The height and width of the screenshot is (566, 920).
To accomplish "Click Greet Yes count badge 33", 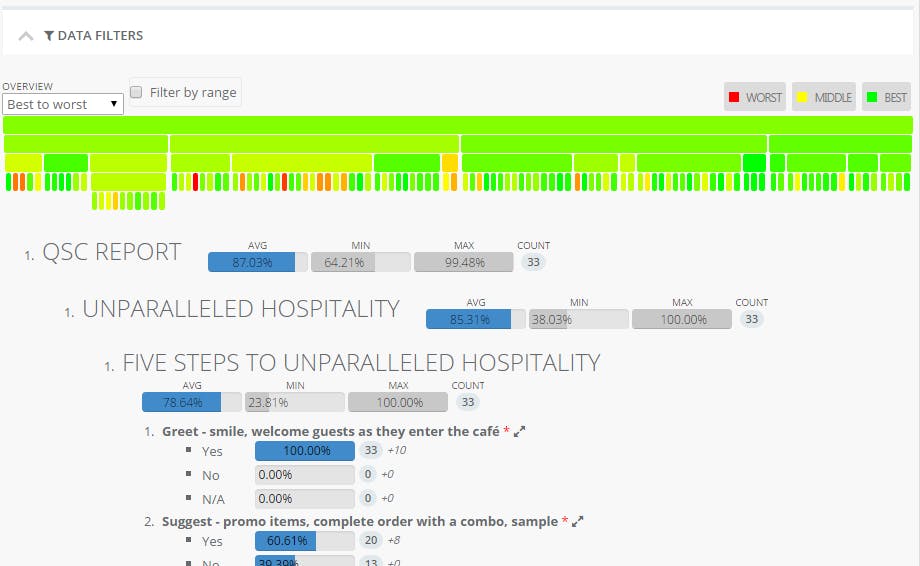I will [x=371, y=450].
